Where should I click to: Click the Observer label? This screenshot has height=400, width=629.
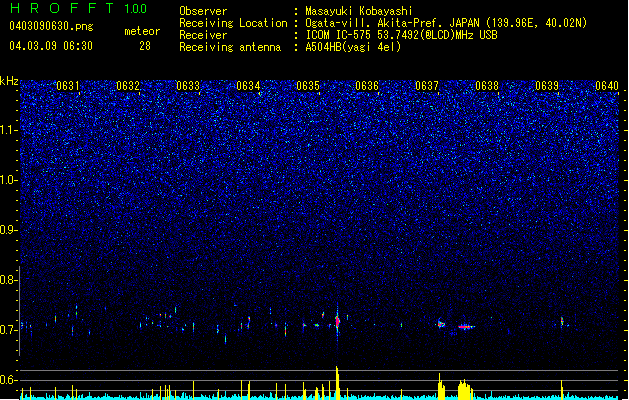(203, 11)
